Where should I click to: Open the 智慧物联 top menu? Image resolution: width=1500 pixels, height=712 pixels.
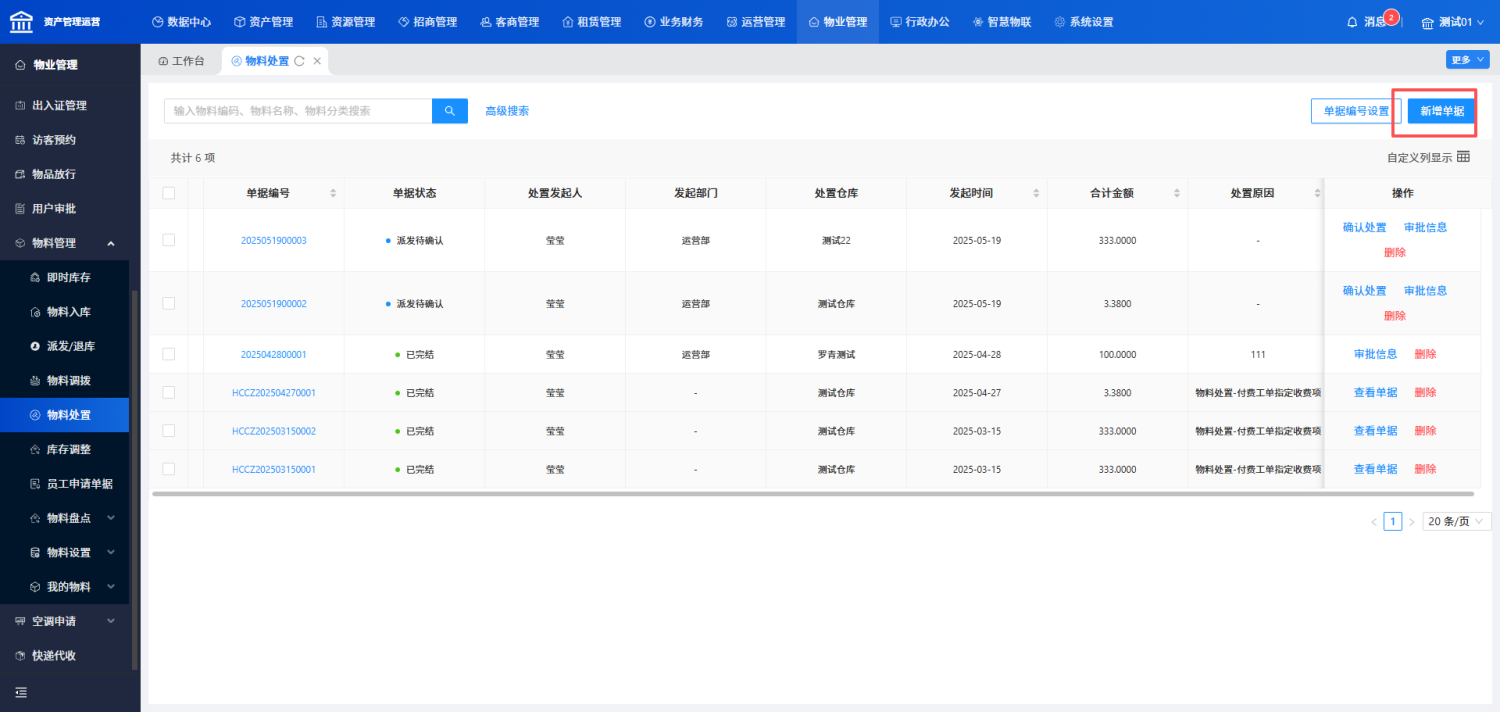click(x=1002, y=22)
